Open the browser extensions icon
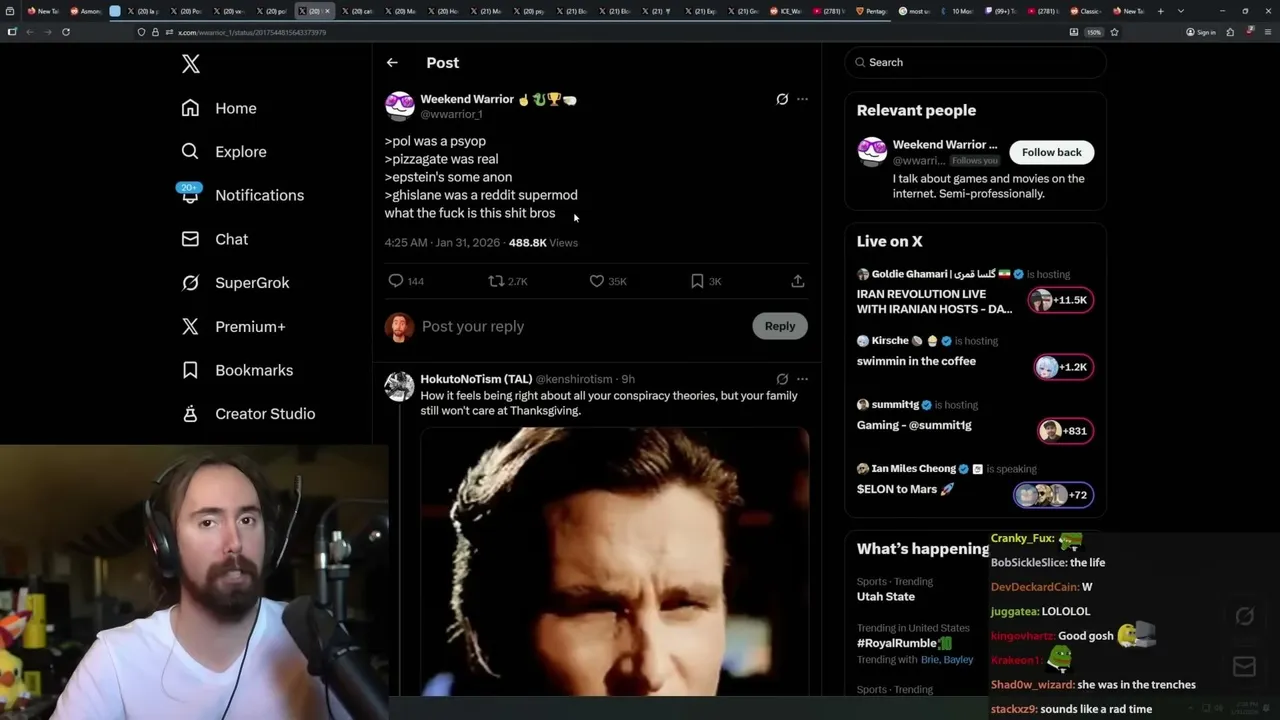This screenshot has height=720, width=1280. click(x=1230, y=32)
